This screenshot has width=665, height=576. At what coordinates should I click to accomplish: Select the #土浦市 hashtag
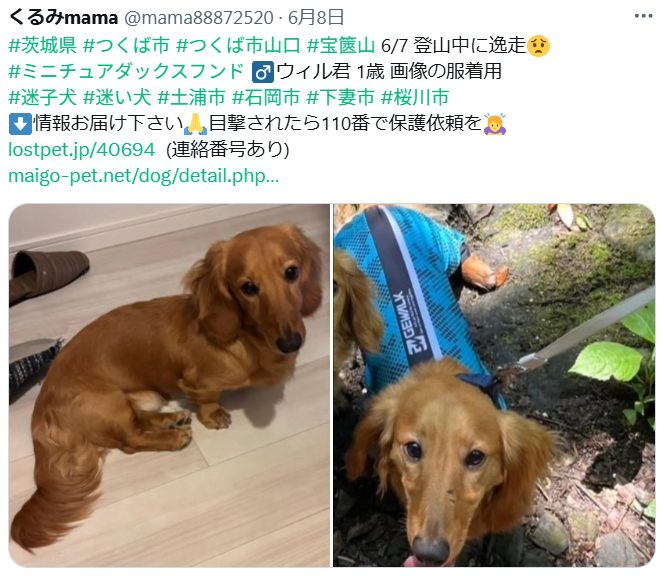click(191, 98)
